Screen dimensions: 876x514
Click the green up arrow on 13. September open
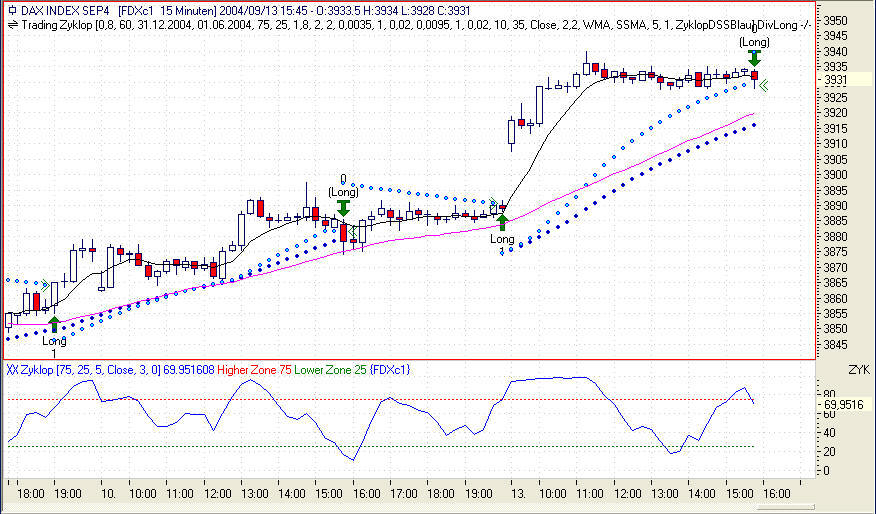pyautogui.click(x=502, y=222)
